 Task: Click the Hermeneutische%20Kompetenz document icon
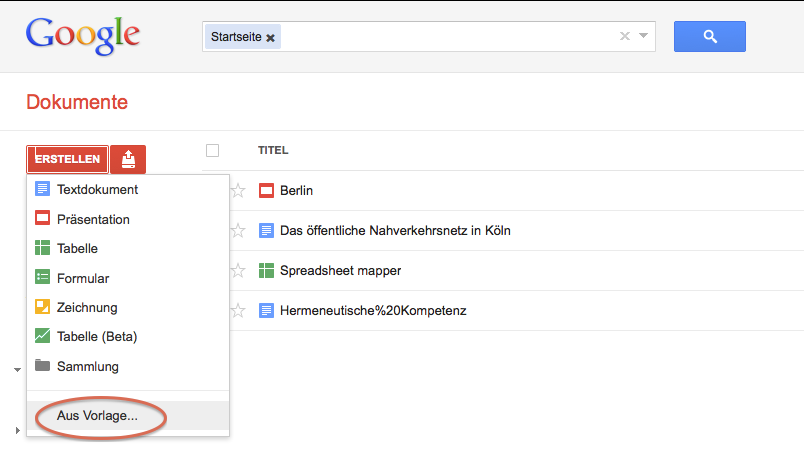[x=266, y=311]
